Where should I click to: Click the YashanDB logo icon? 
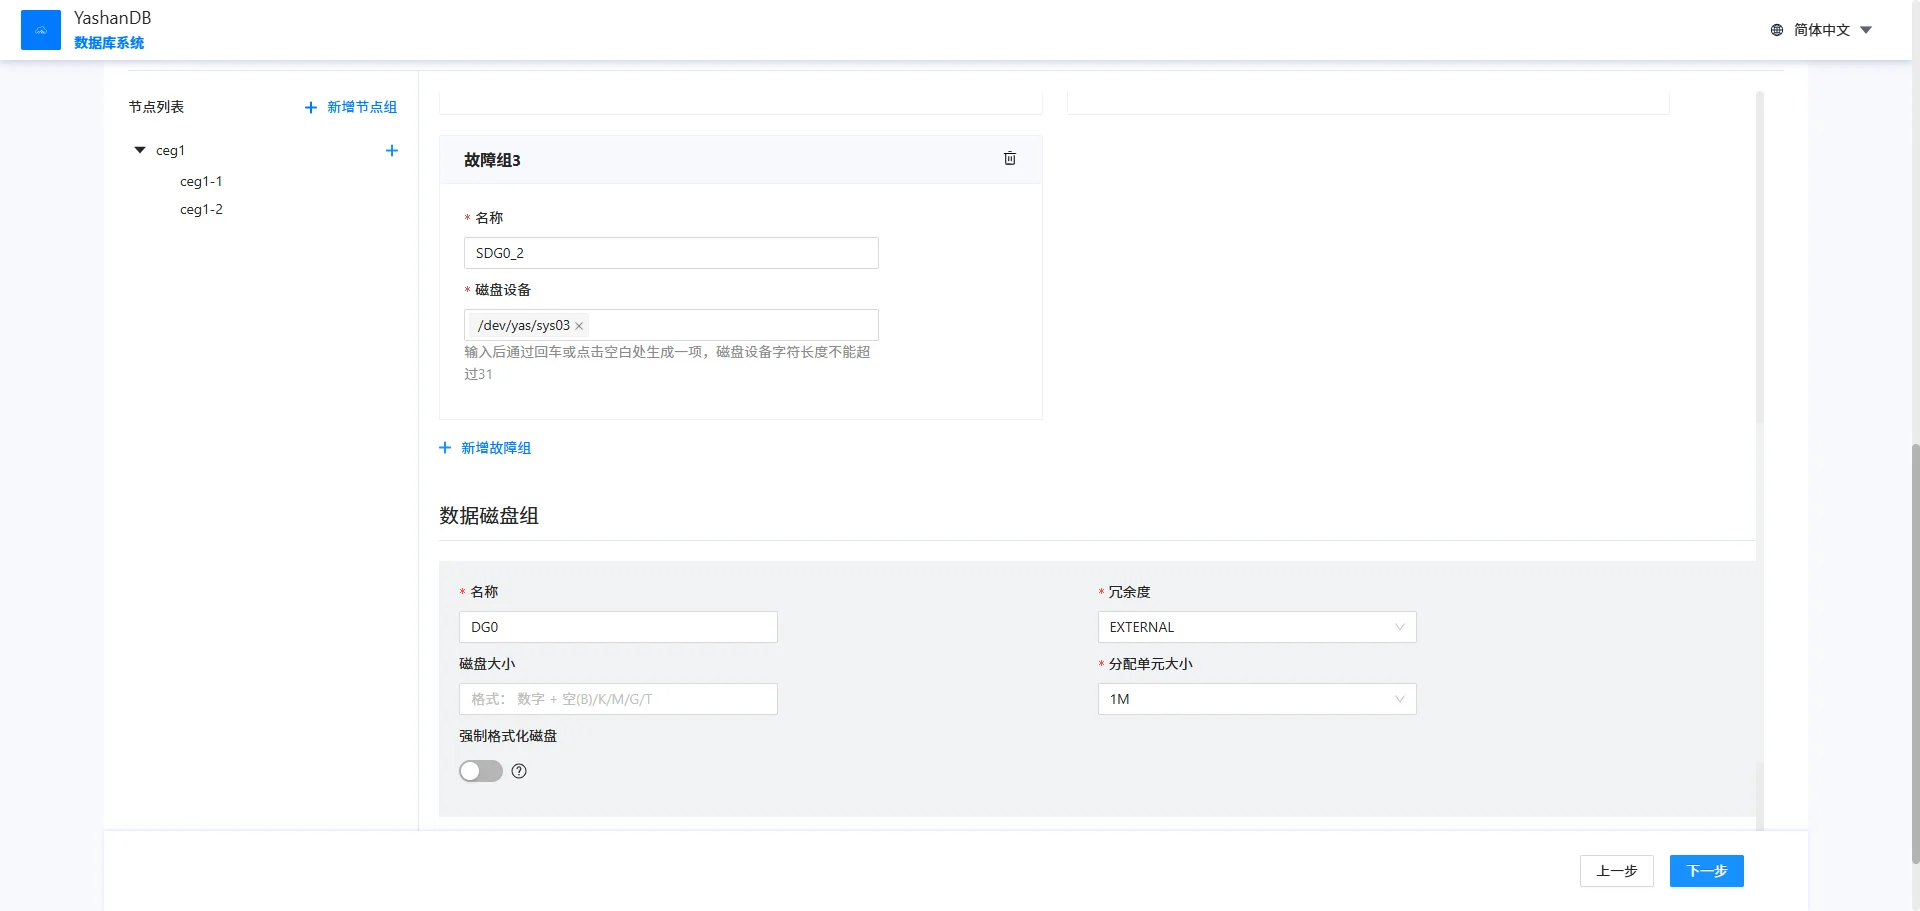click(x=41, y=30)
